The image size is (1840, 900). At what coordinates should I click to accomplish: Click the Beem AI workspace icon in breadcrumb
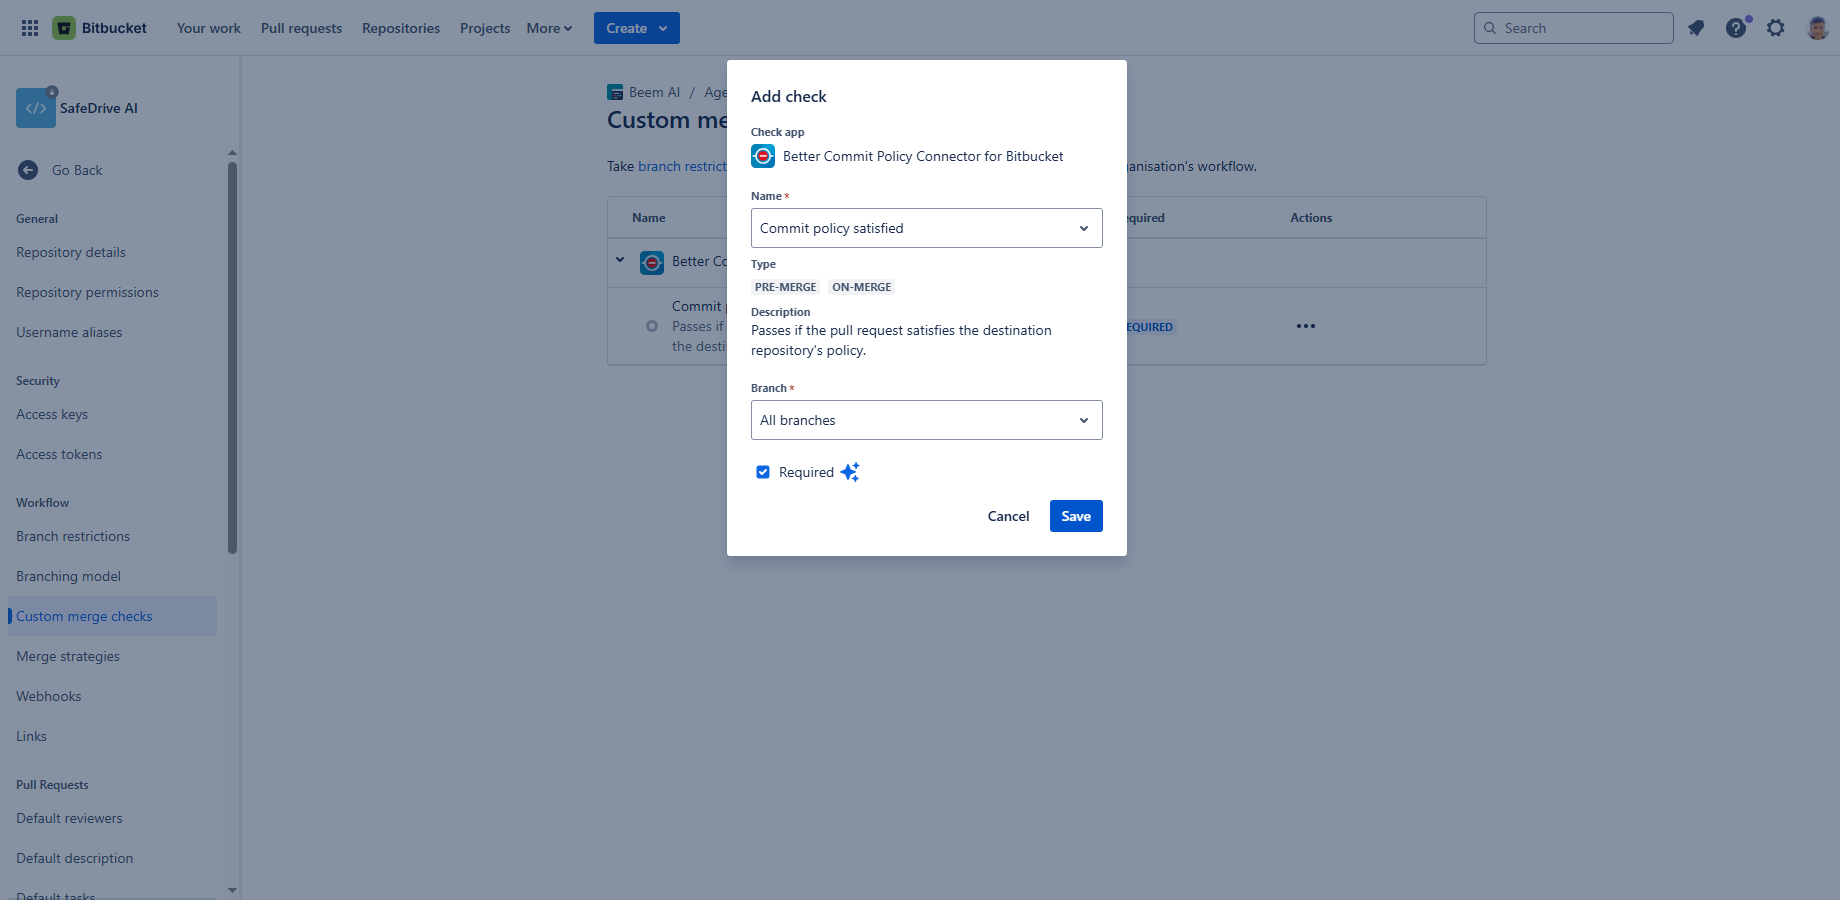615,92
